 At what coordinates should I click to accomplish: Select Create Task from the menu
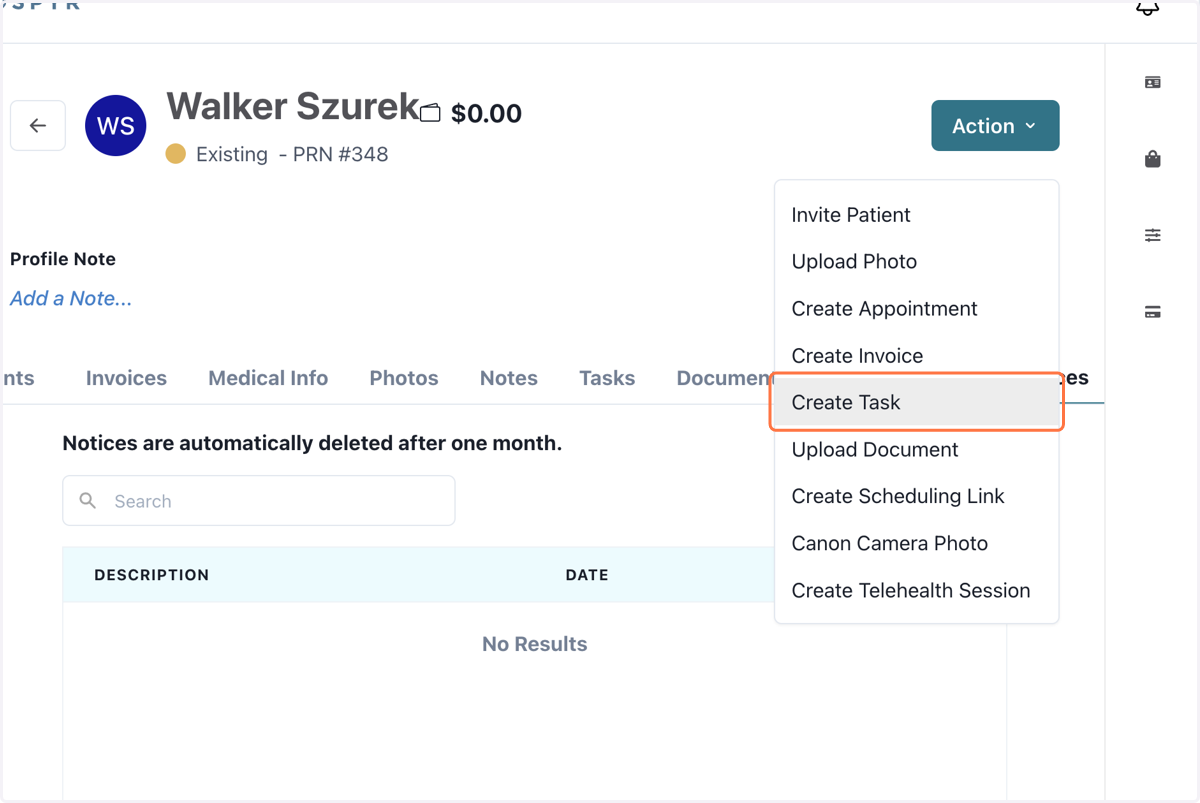point(916,402)
